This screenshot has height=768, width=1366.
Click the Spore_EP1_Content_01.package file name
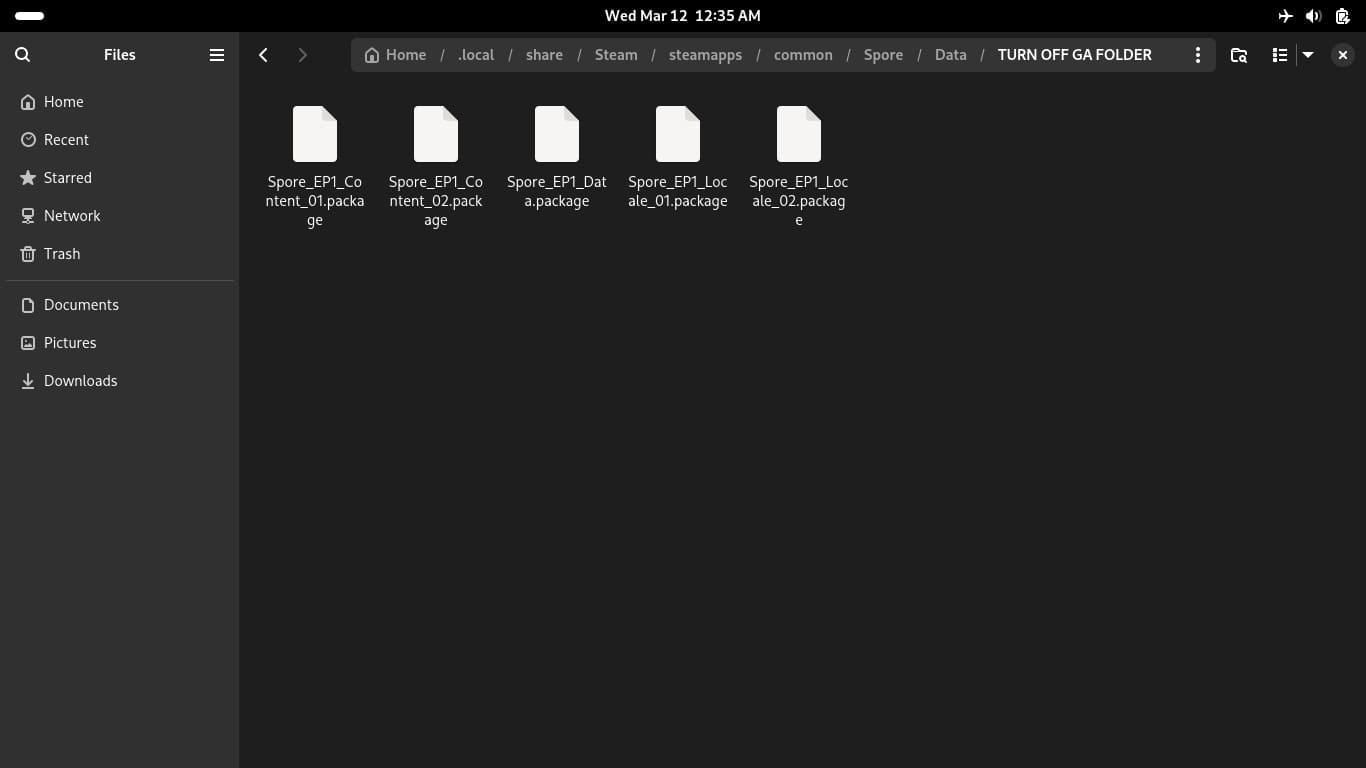pyautogui.click(x=315, y=201)
